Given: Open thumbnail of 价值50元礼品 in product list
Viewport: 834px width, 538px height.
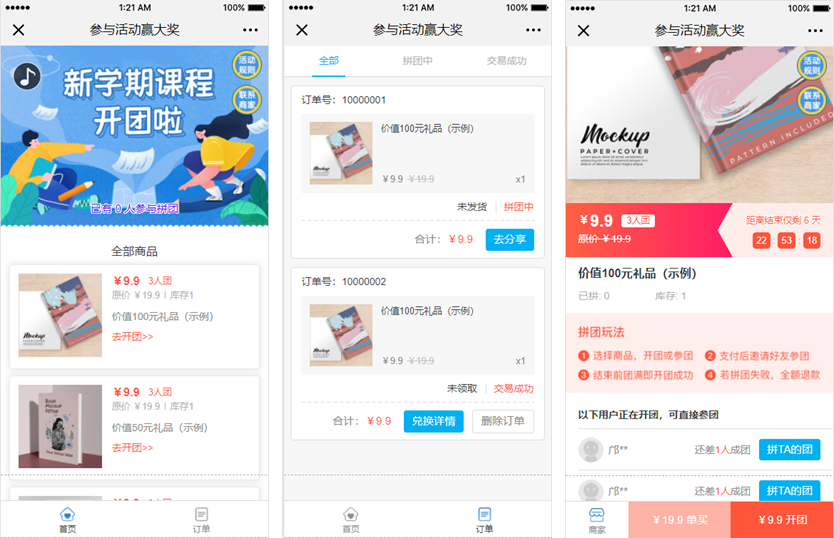Looking at the screenshot, I should [60, 426].
